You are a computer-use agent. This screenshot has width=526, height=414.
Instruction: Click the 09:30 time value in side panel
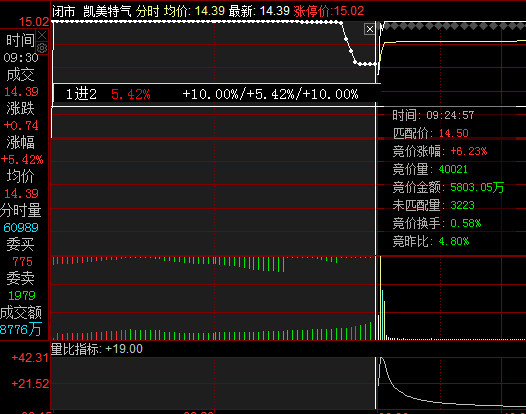[x=21, y=58]
